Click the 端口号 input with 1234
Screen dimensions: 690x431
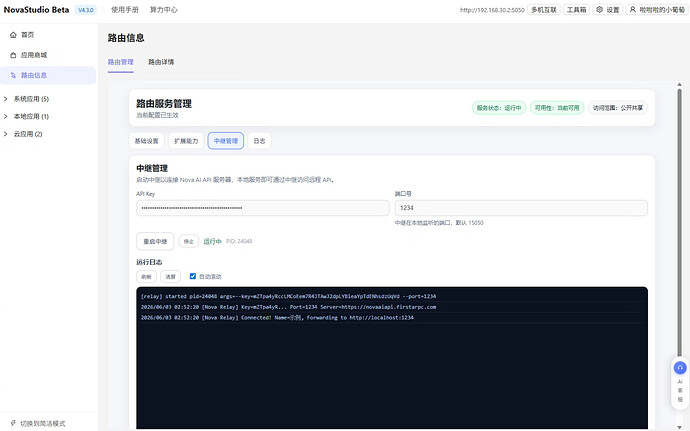[x=521, y=208]
